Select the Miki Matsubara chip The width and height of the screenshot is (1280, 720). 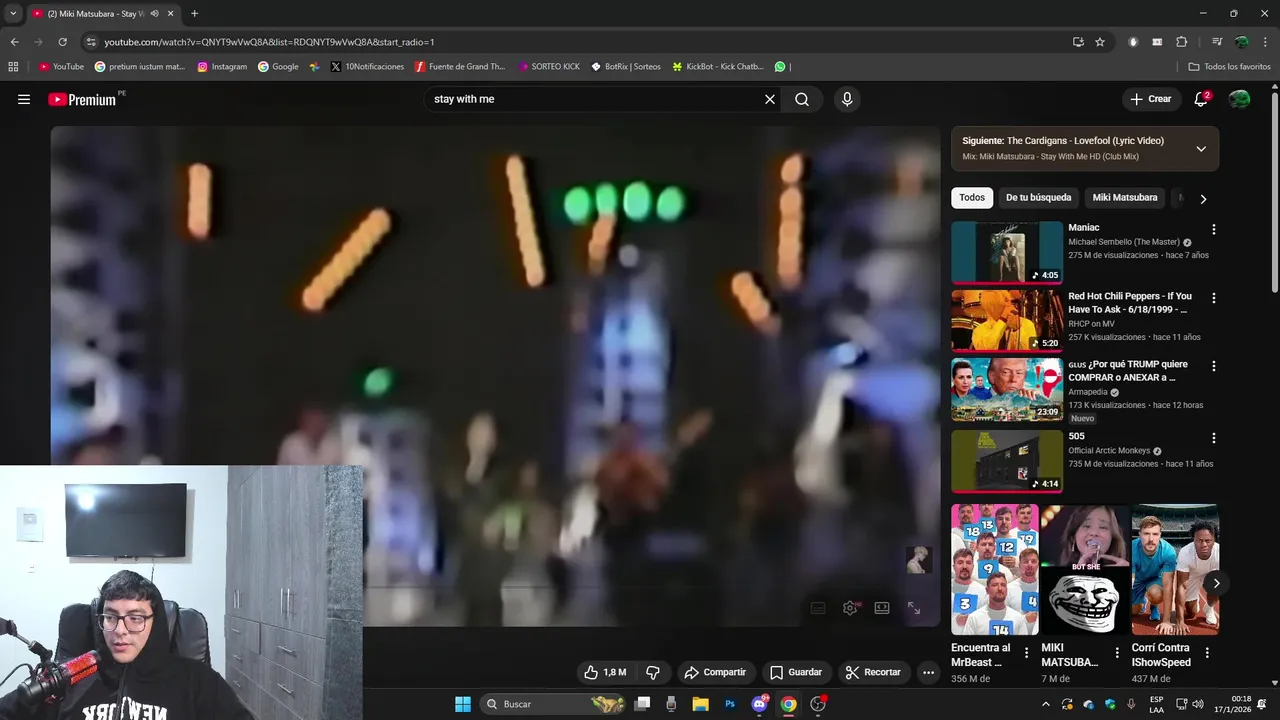tap(1125, 198)
